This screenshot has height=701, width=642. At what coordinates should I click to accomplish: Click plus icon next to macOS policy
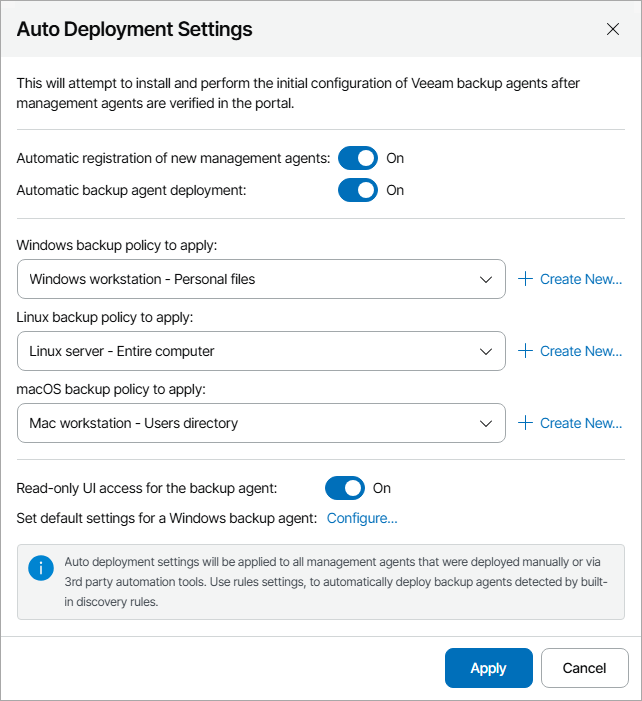click(x=526, y=423)
